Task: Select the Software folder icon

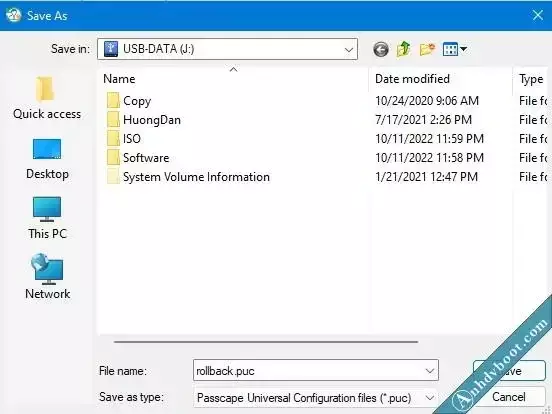Action: pyautogui.click(x=113, y=158)
